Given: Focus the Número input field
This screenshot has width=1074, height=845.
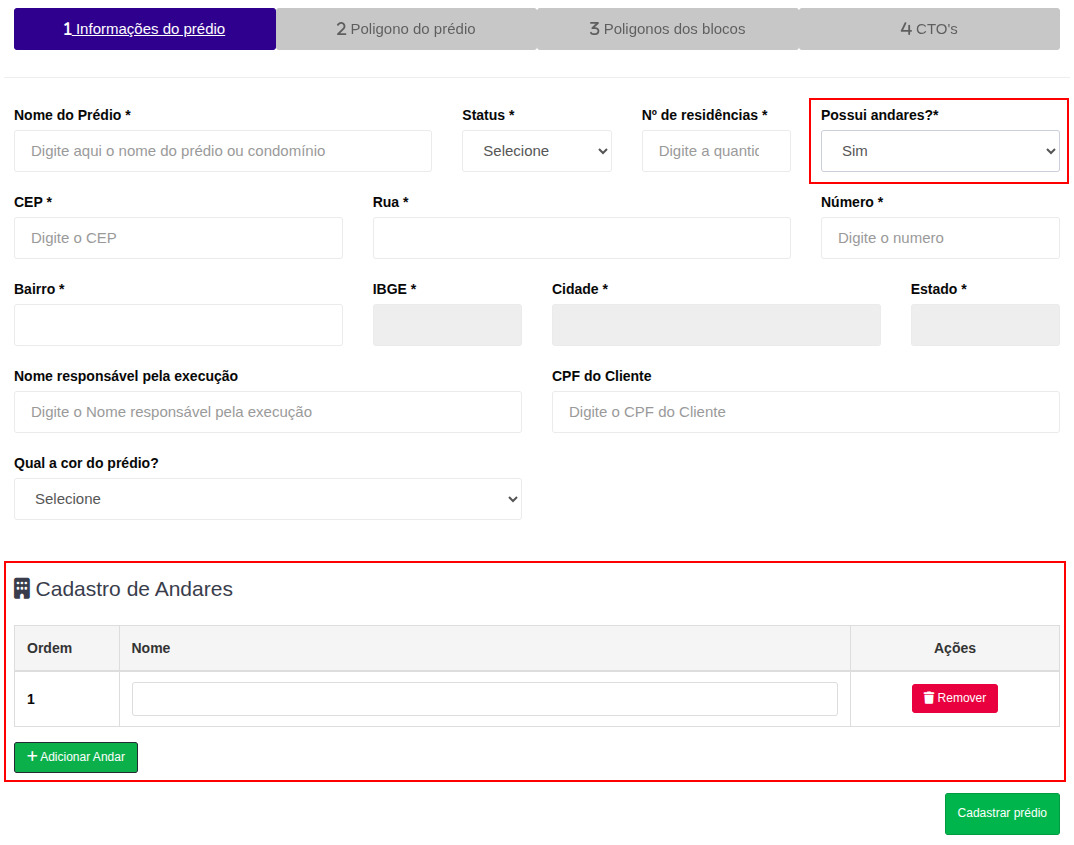Looking at the screenshot, I should 939,238.
